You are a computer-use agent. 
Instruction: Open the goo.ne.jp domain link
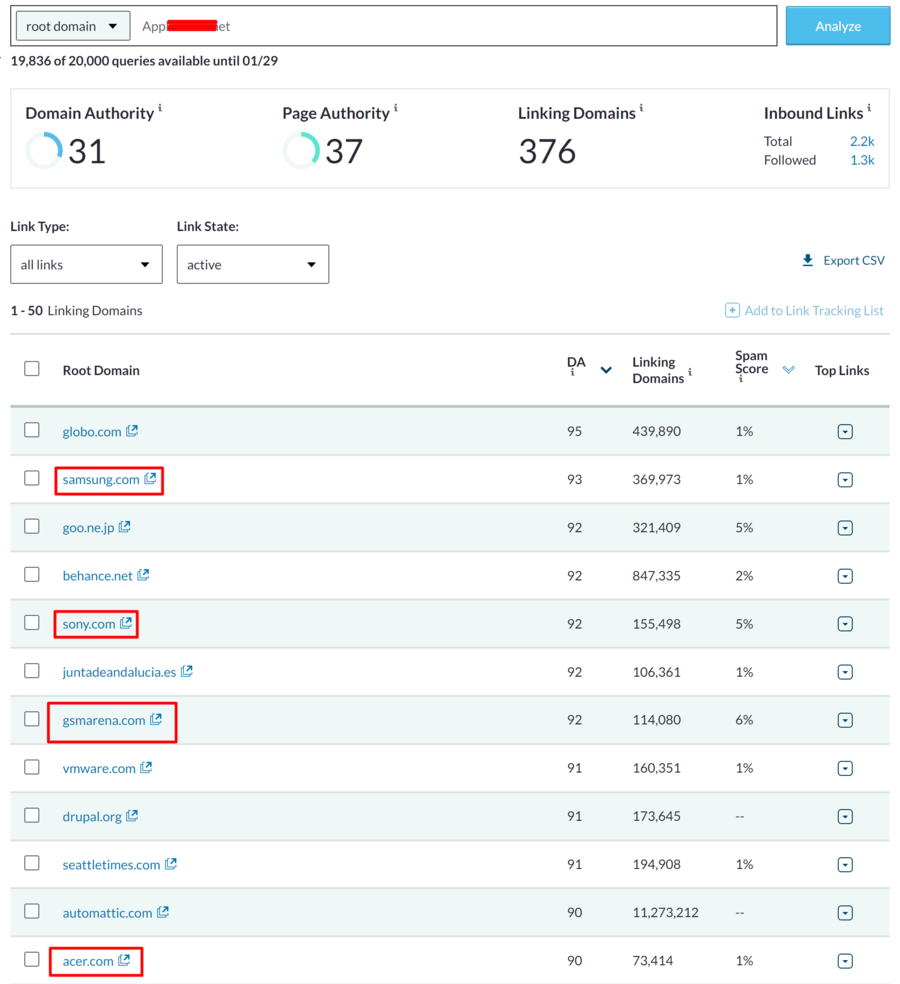tap(88, 528)
